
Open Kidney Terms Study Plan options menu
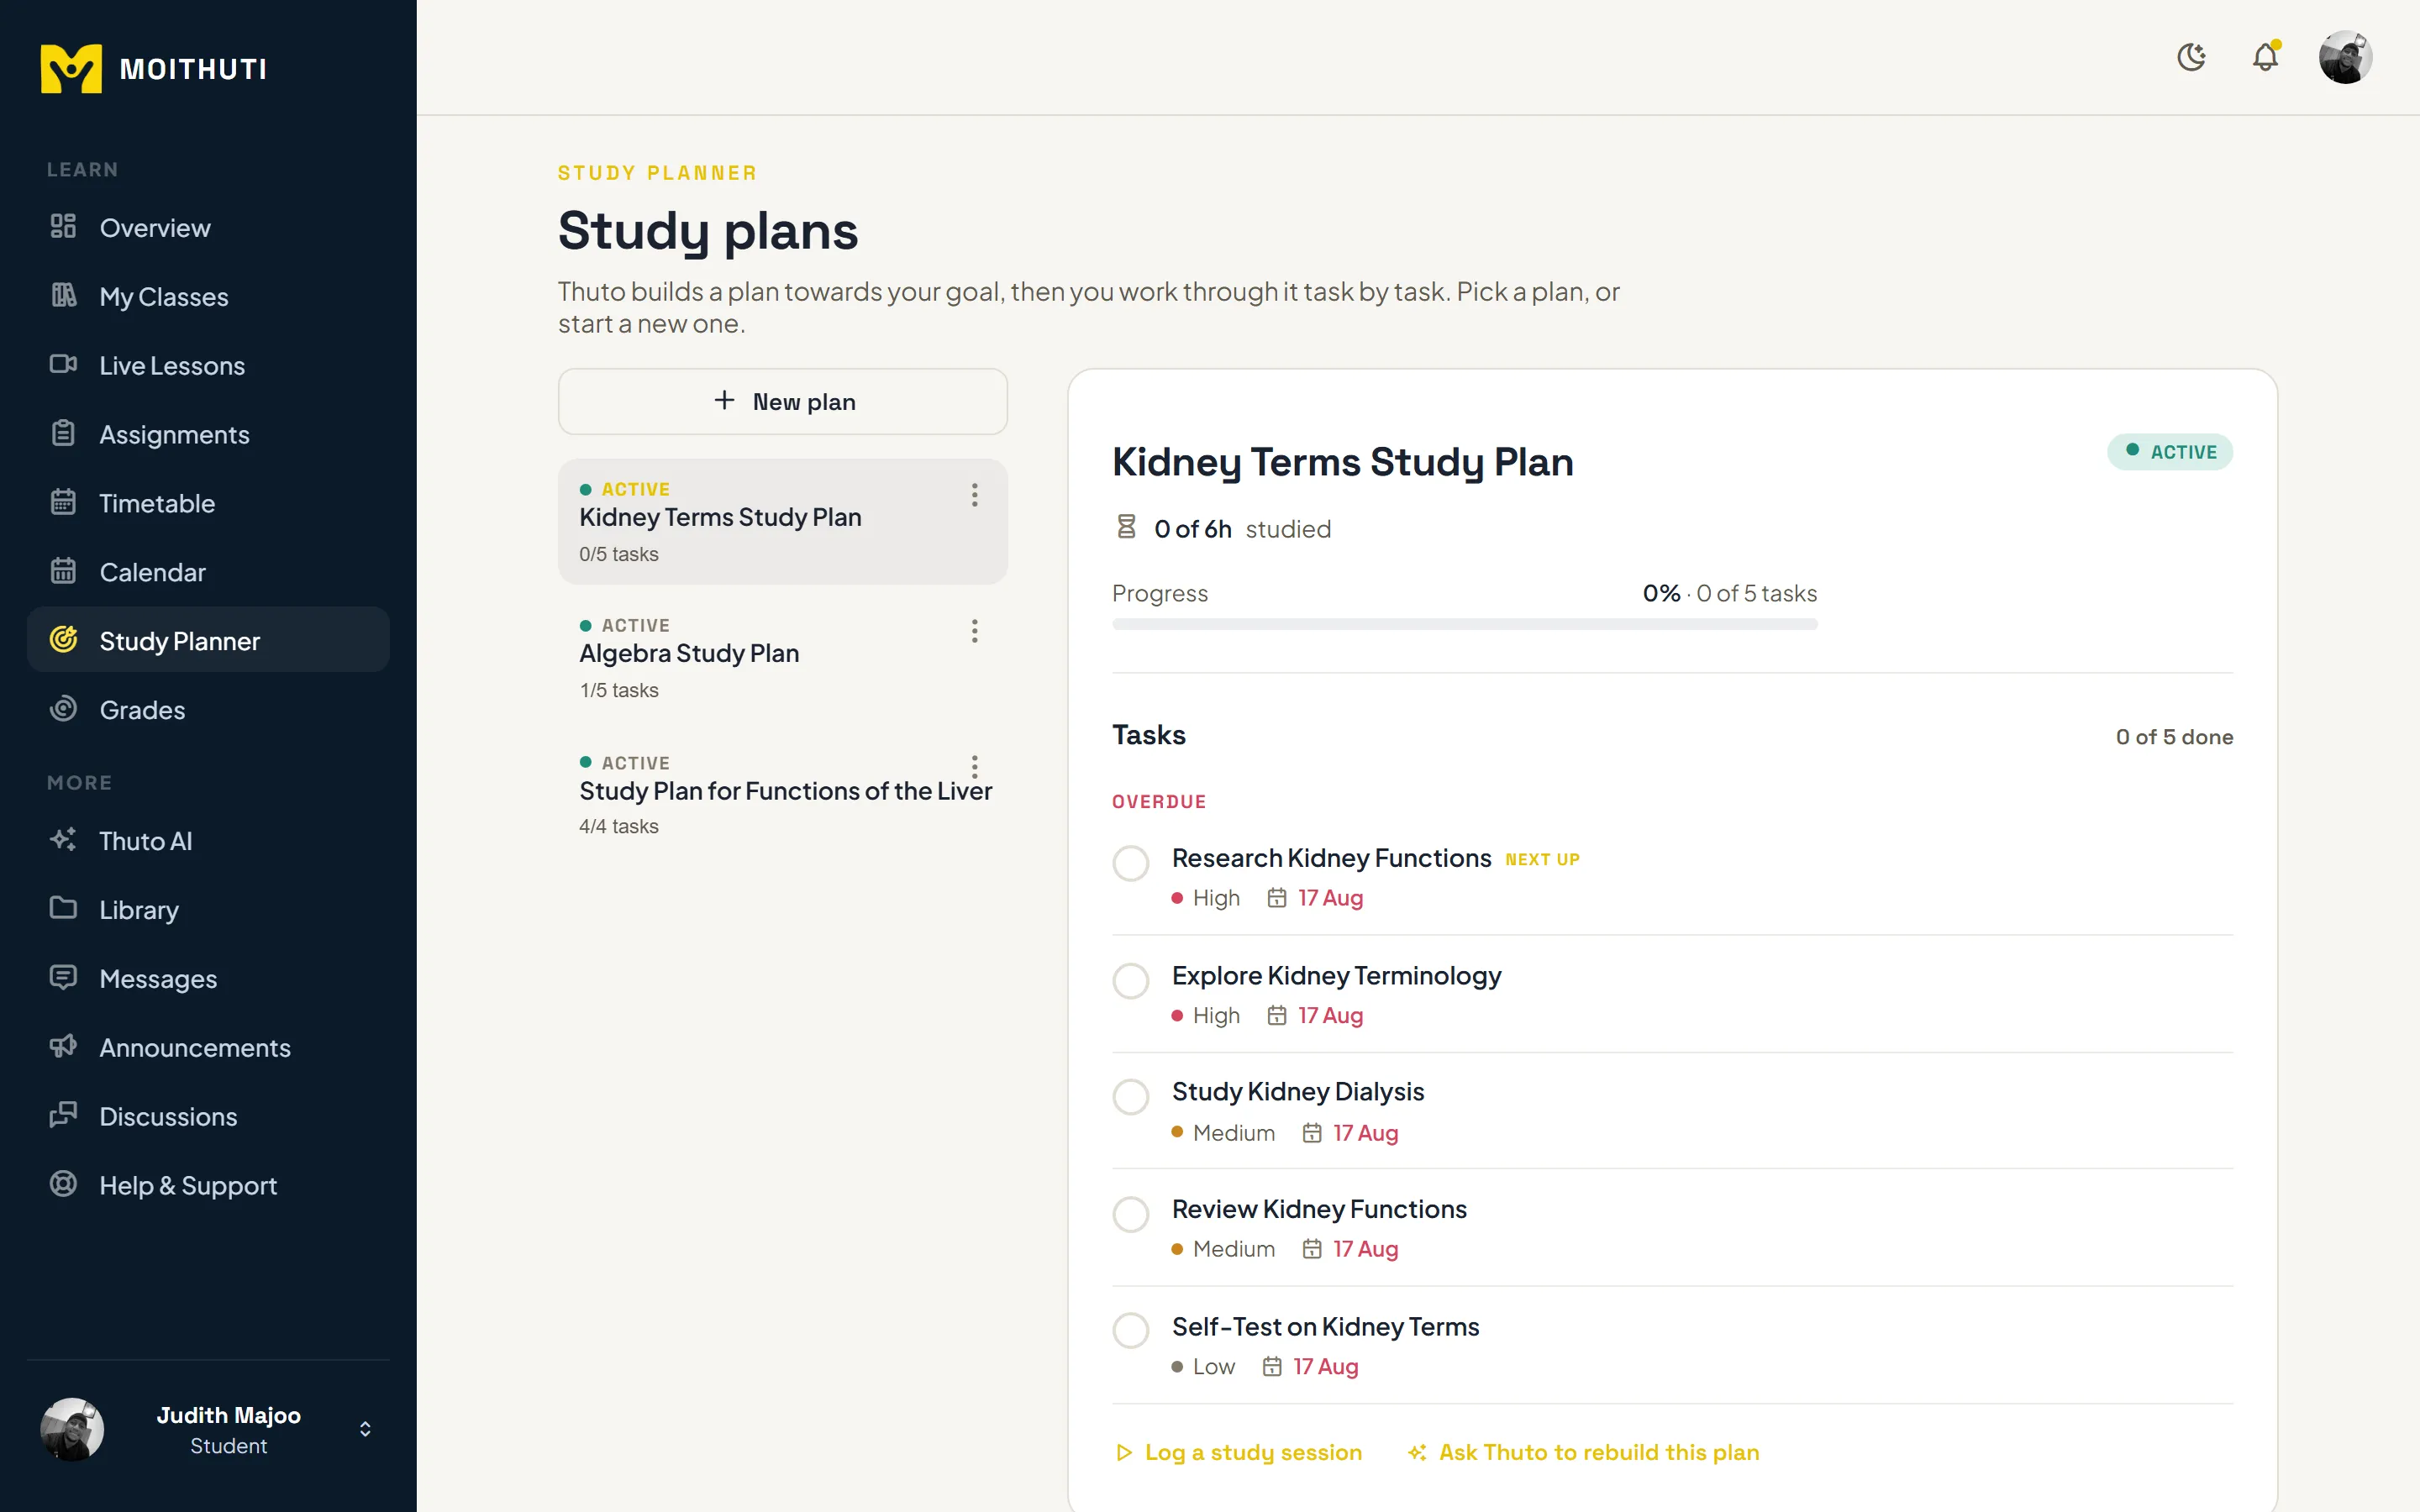(x=974, y=495)
